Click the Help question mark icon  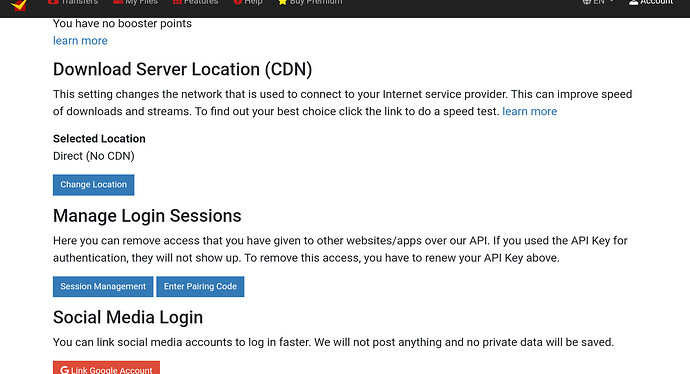tap(238, 2)
